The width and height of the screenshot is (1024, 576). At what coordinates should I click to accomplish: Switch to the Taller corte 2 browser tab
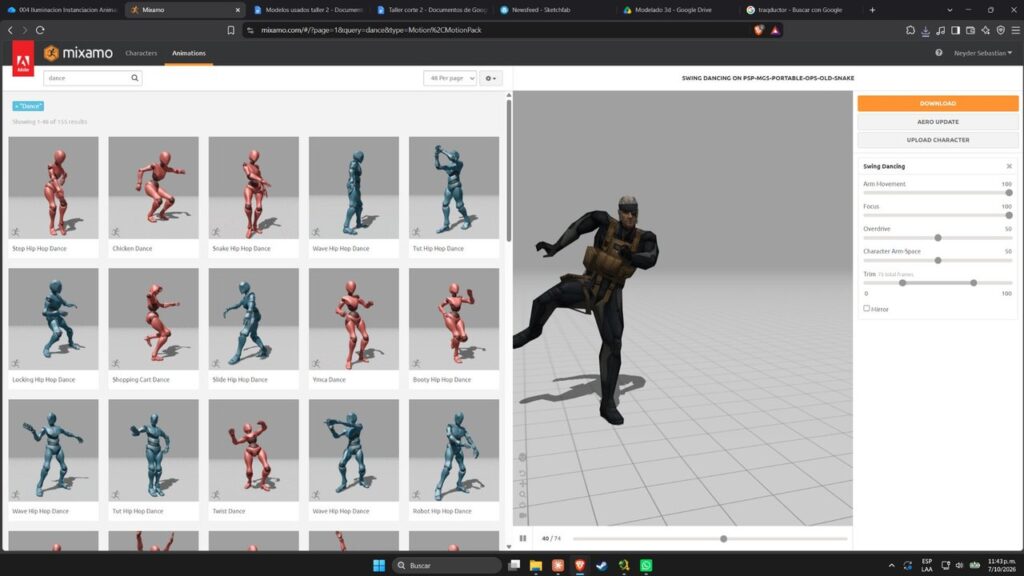click(431, 10)
